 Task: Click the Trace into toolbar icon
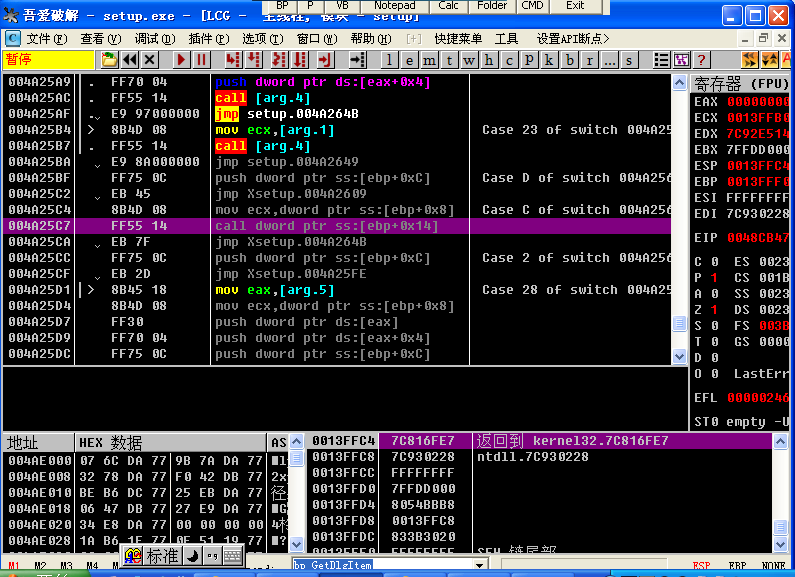279,60
